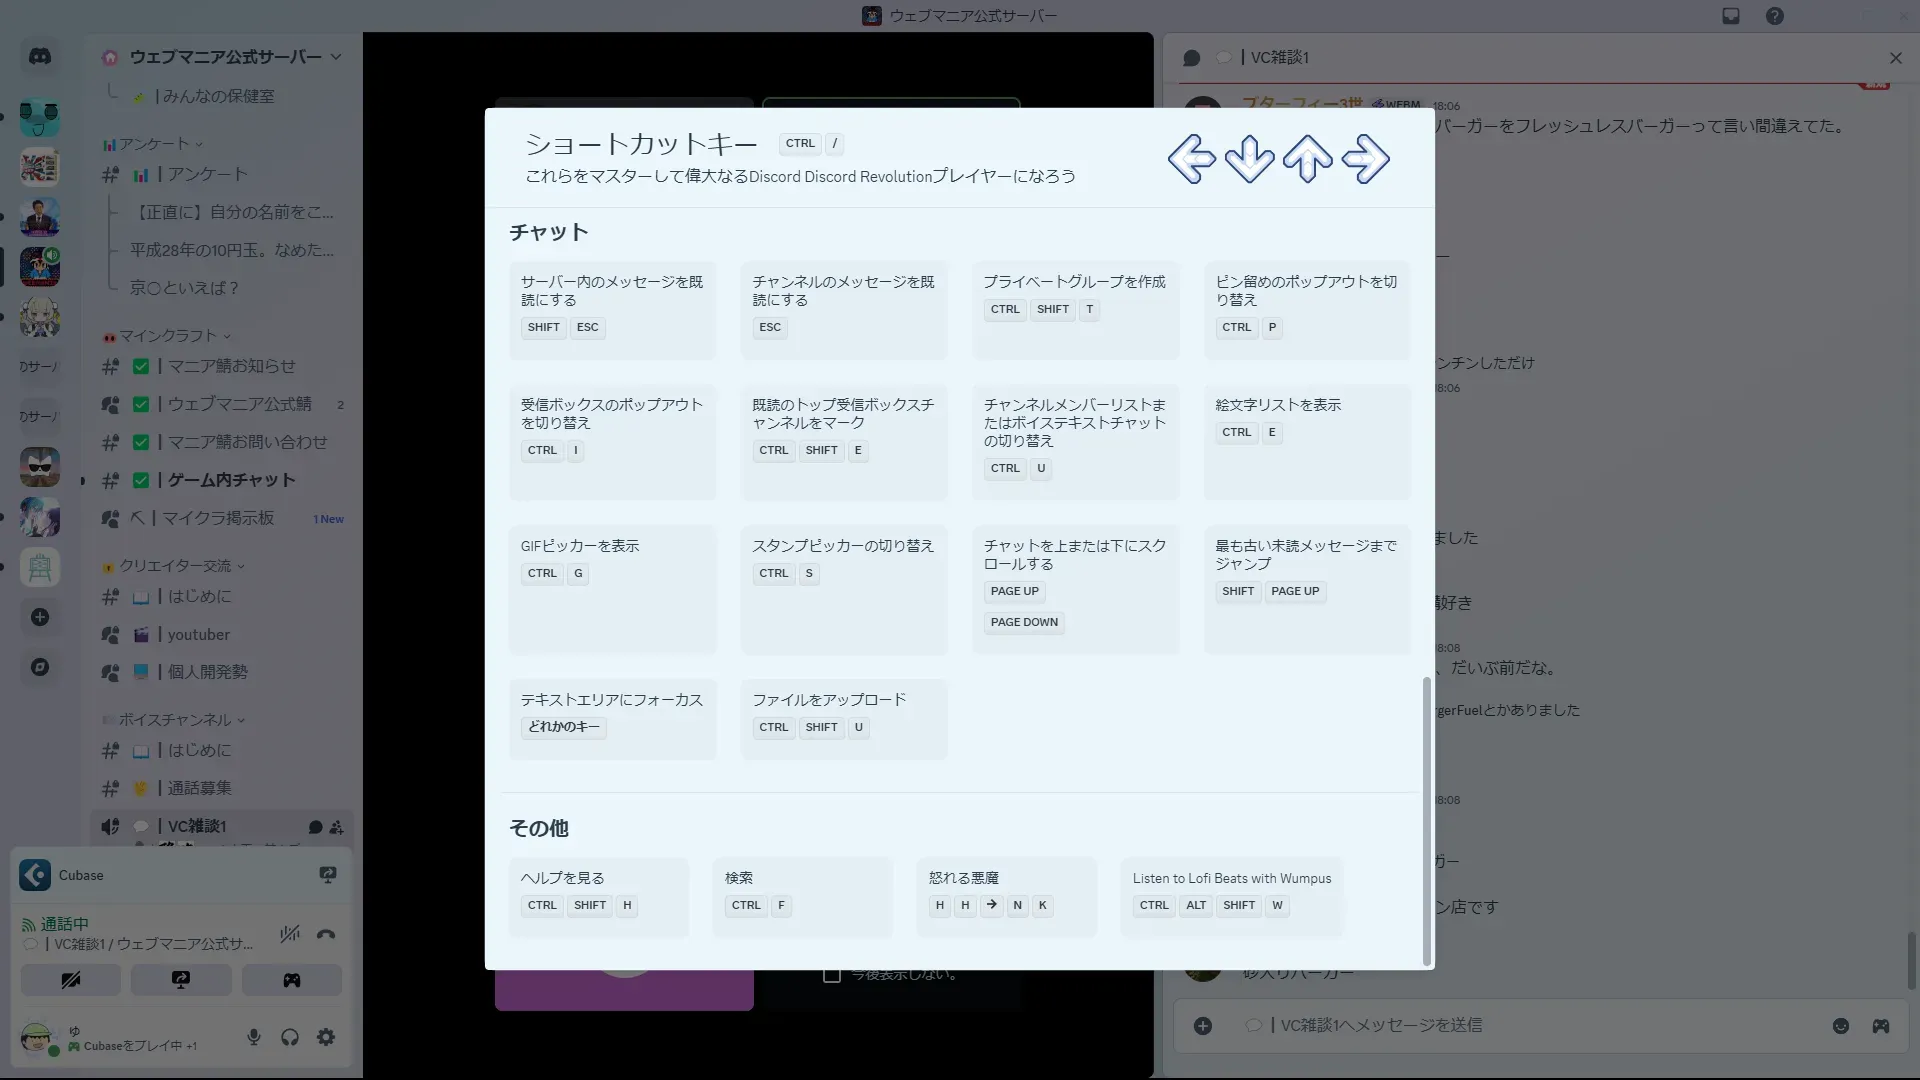Open the youtuber channel

point(198,634)
